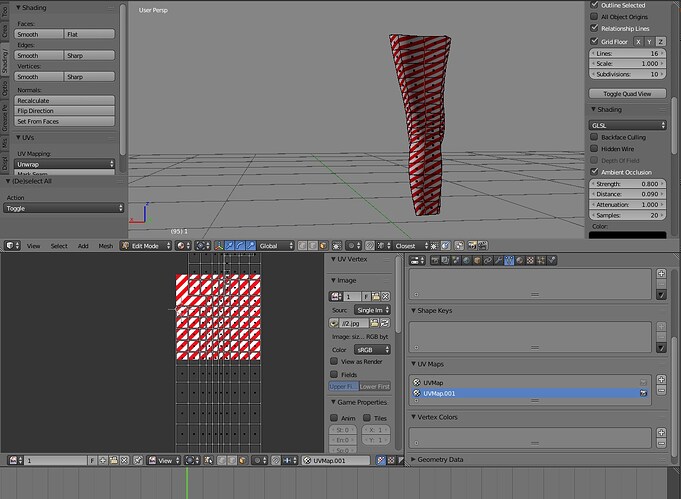Click the Rotate manipulator arc icon
681x499 pixels.
pos(240,246)
